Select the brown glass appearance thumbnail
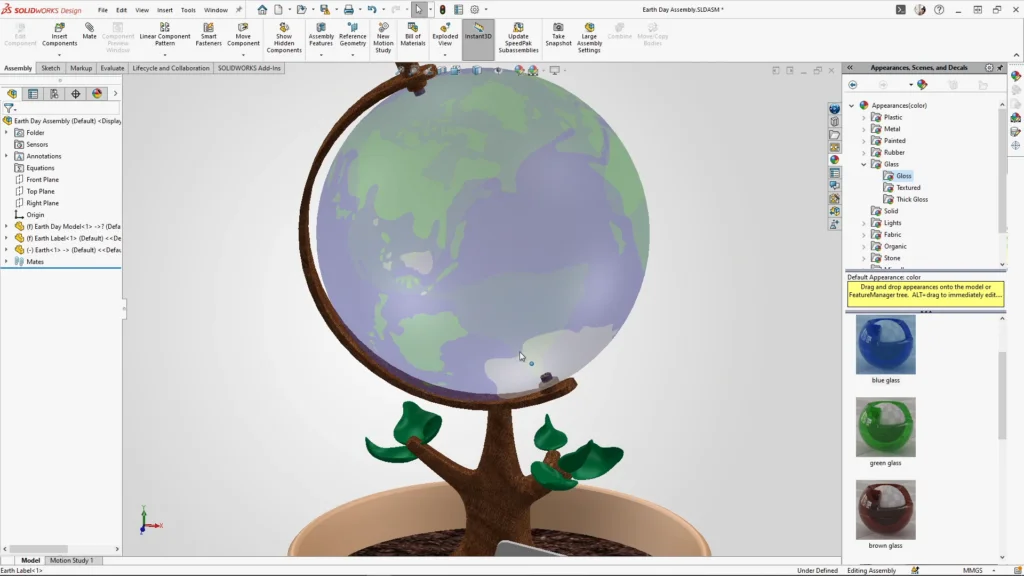 tap(886, 510)
